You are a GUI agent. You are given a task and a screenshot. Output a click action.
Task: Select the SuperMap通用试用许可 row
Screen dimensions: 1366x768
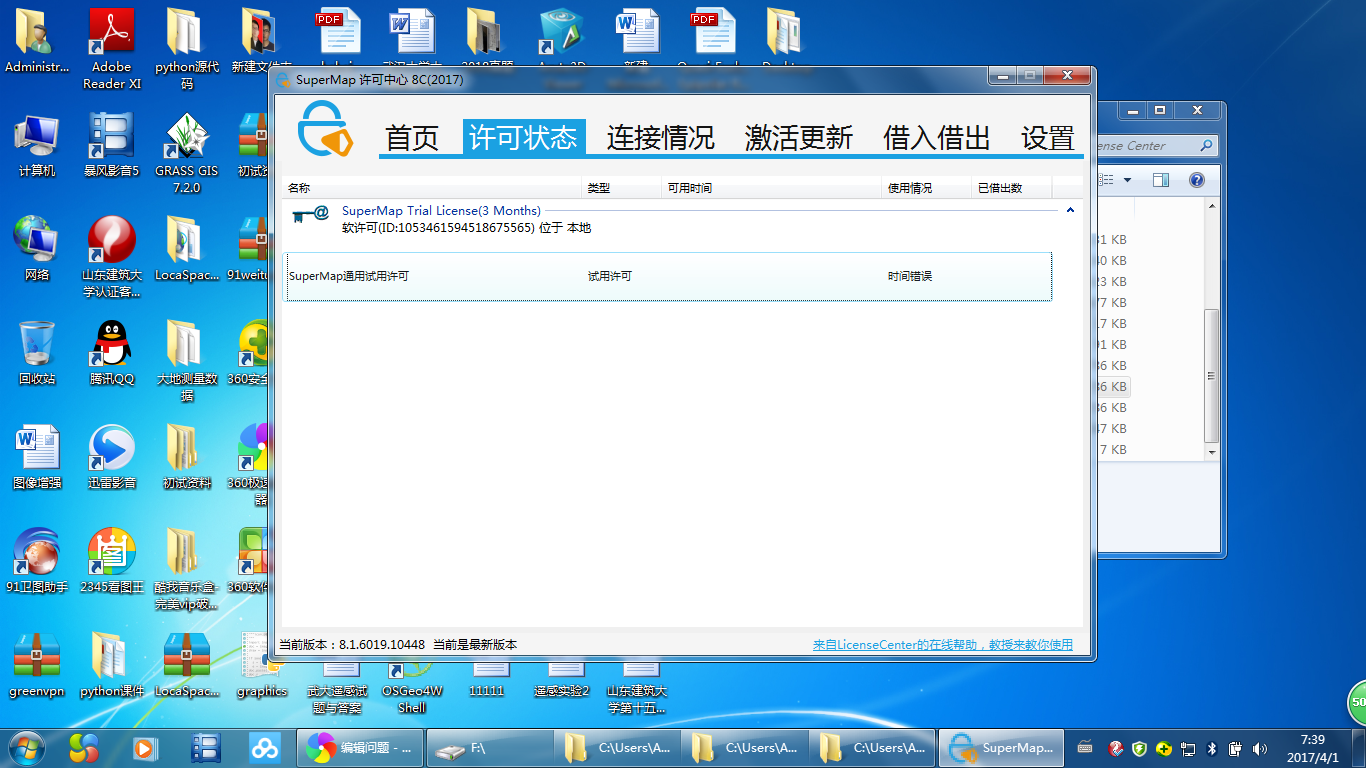(668, 276)
